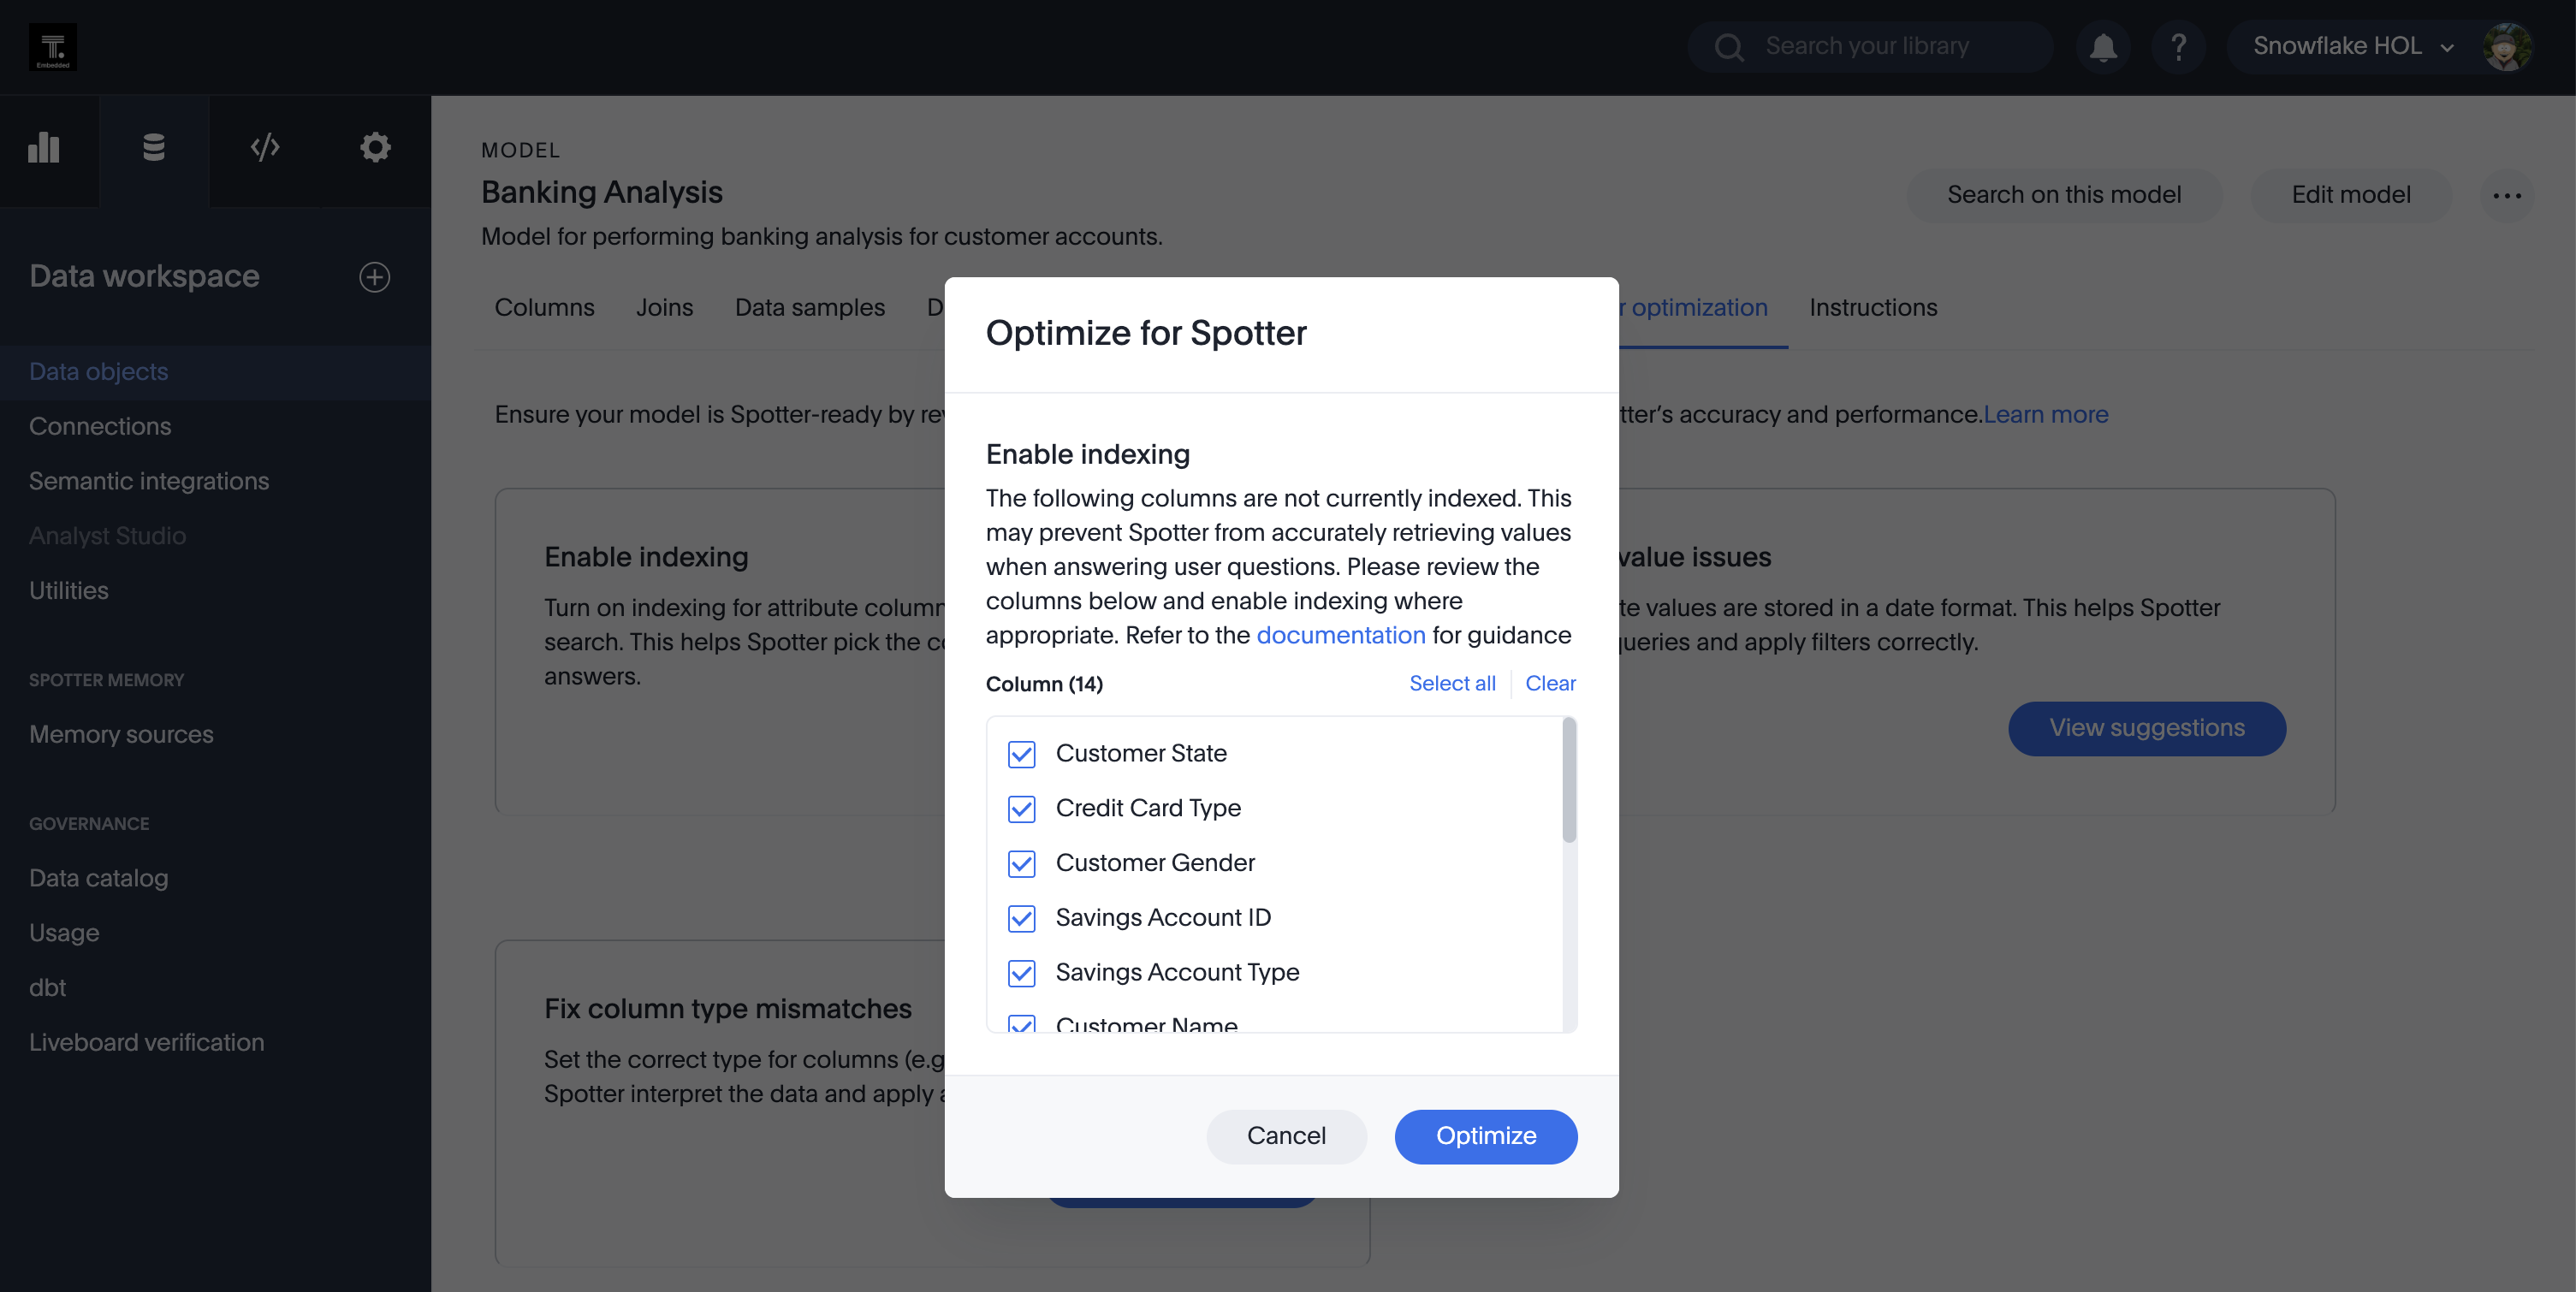Open Analyst Studio in the sidebar
Screen dimensions: 2576x1292
point(215,536)
